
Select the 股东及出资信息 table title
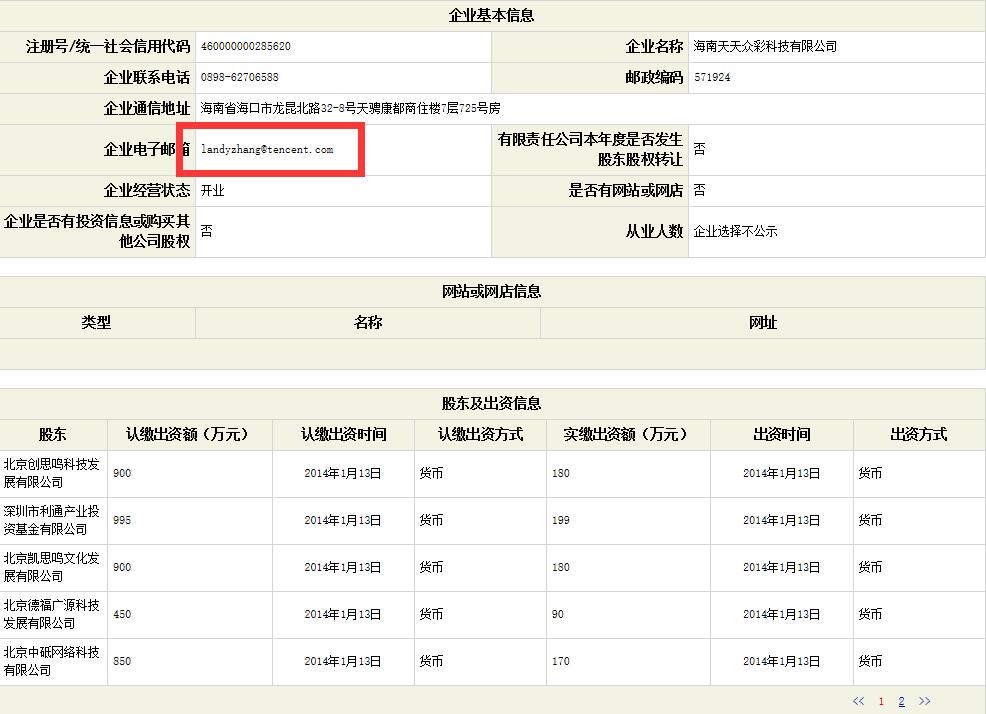(x=492, y=403)
